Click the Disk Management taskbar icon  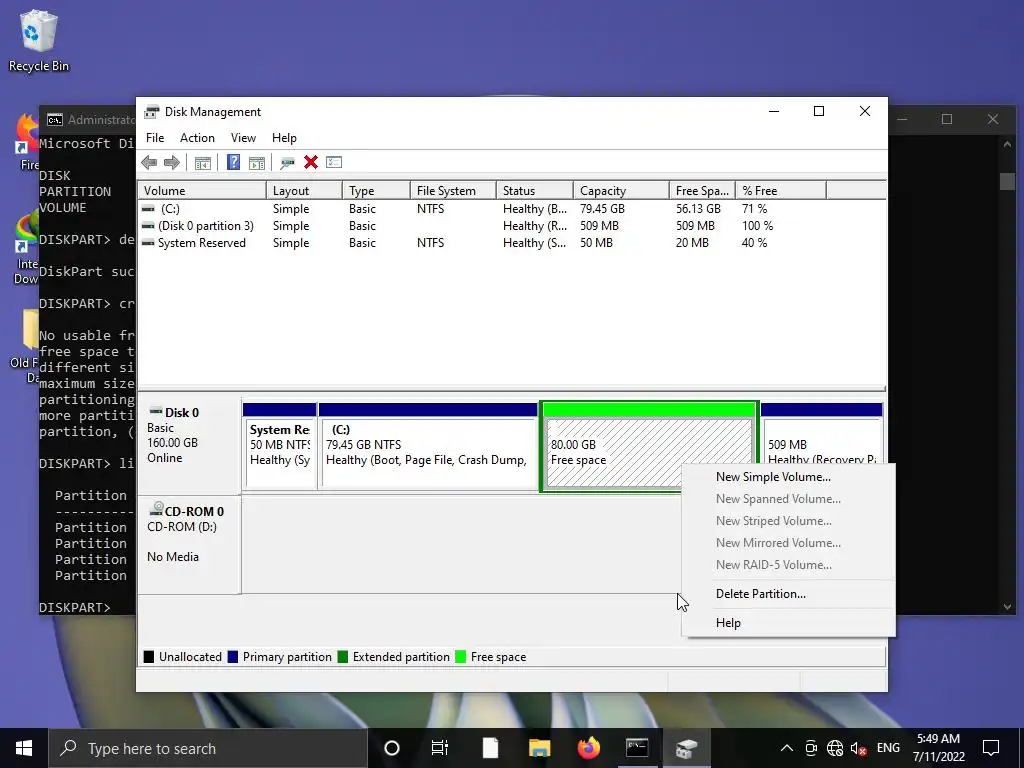tap(686, 748)
